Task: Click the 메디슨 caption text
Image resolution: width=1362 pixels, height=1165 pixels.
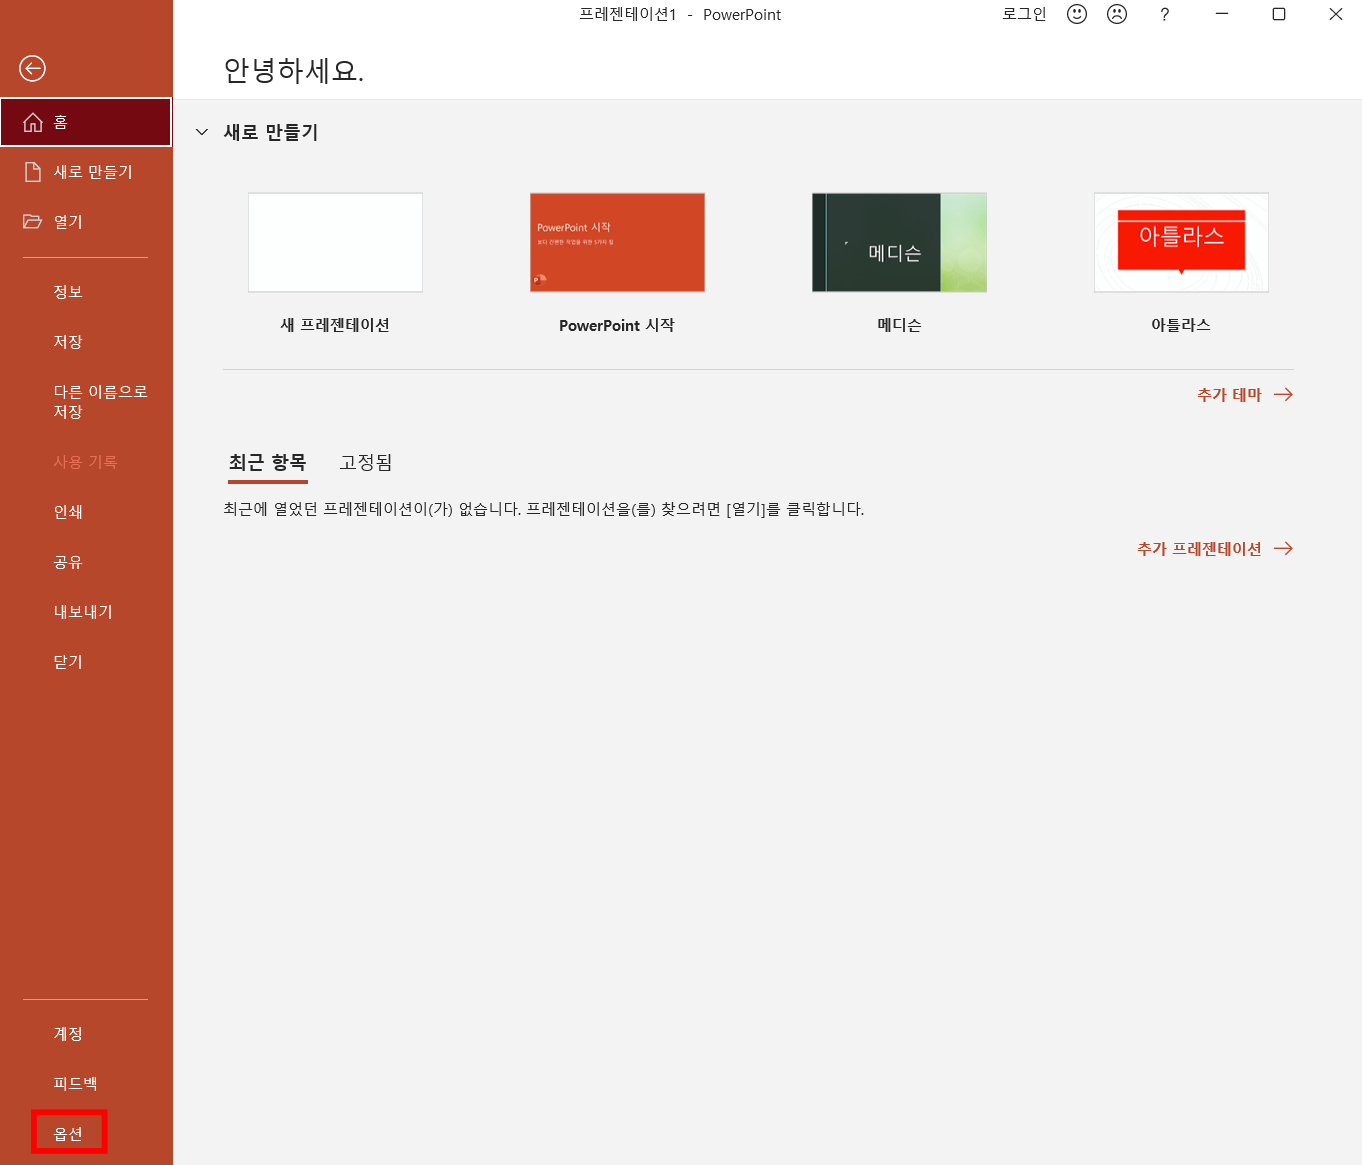Action: [x=899, y=325]
